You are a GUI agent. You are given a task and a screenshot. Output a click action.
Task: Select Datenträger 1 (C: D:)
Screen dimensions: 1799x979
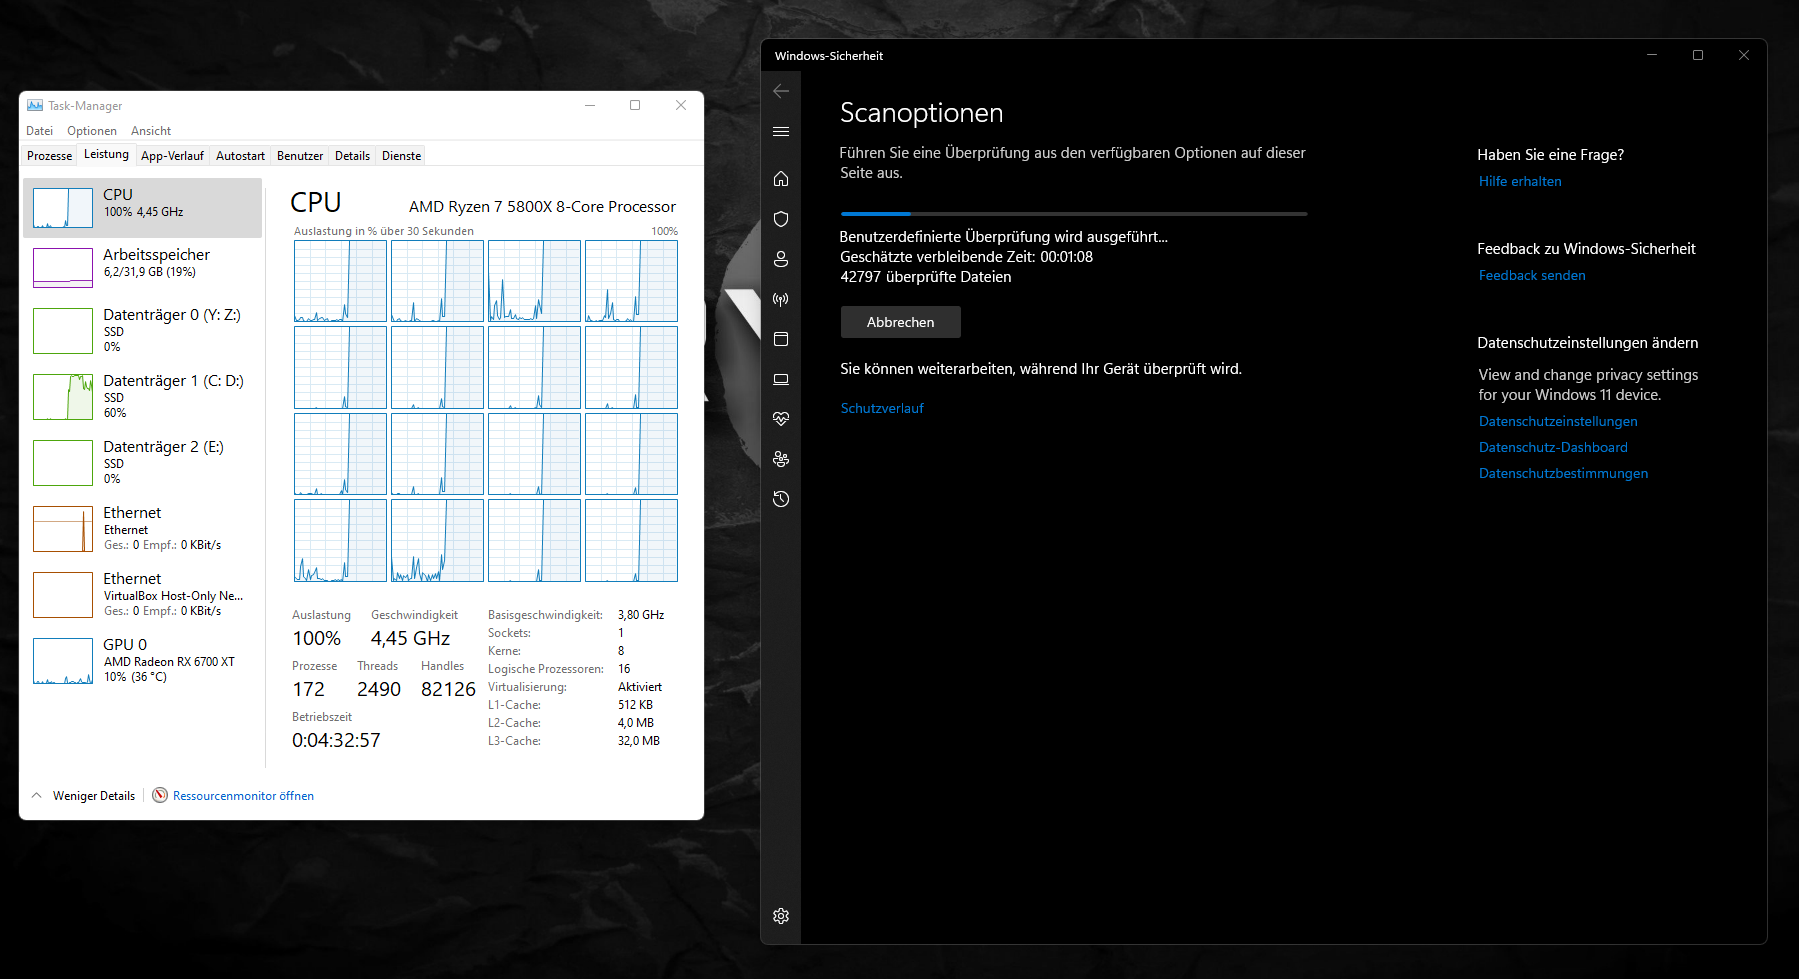(x=143, y=396)
